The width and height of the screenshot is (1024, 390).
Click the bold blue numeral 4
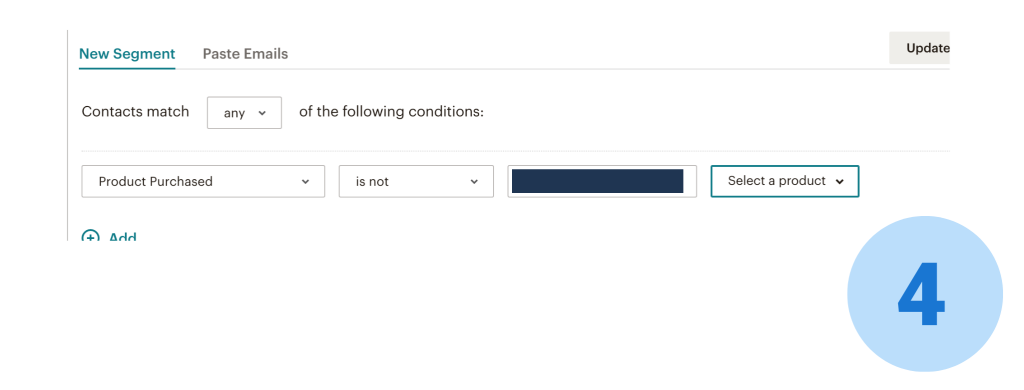coord(921,294)
